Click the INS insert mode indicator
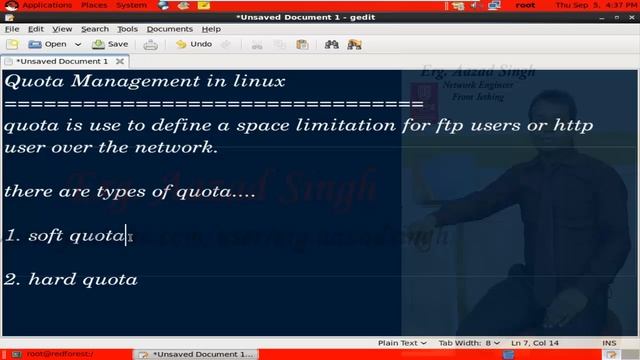Image resolution: width=640 pixels, height=360 pixels. (609, 343)
